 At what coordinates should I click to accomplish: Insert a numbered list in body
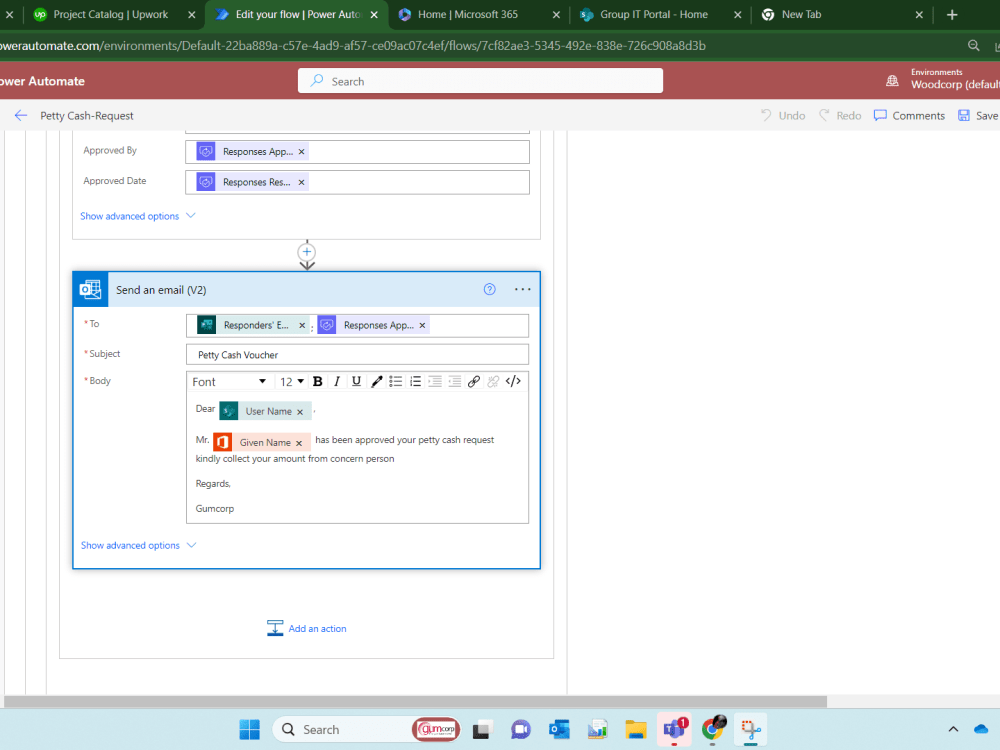click(x=415, y=381)
